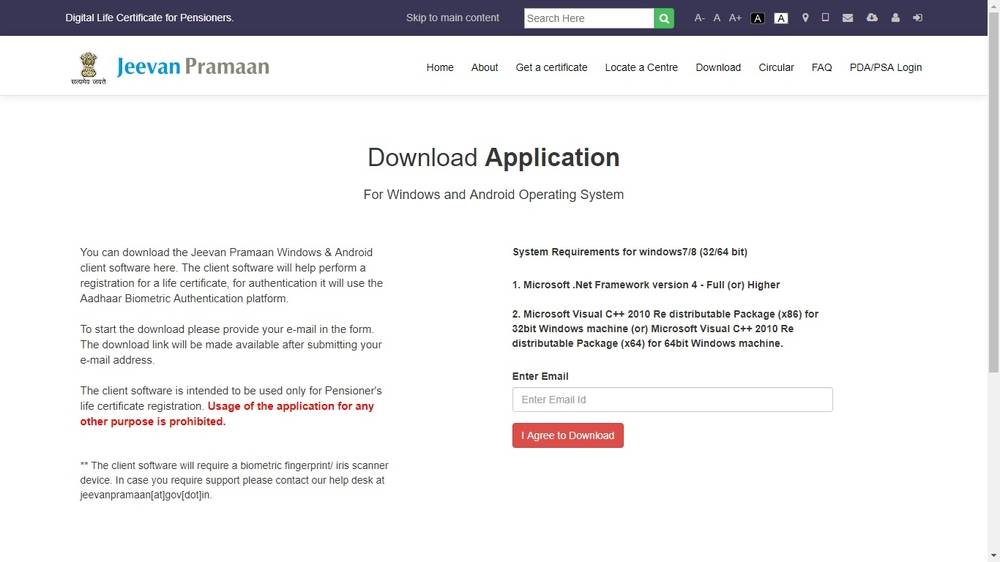Click Skip to main content link
Viewport: 1000px width, 562px height.
click(x=452, y=18)
